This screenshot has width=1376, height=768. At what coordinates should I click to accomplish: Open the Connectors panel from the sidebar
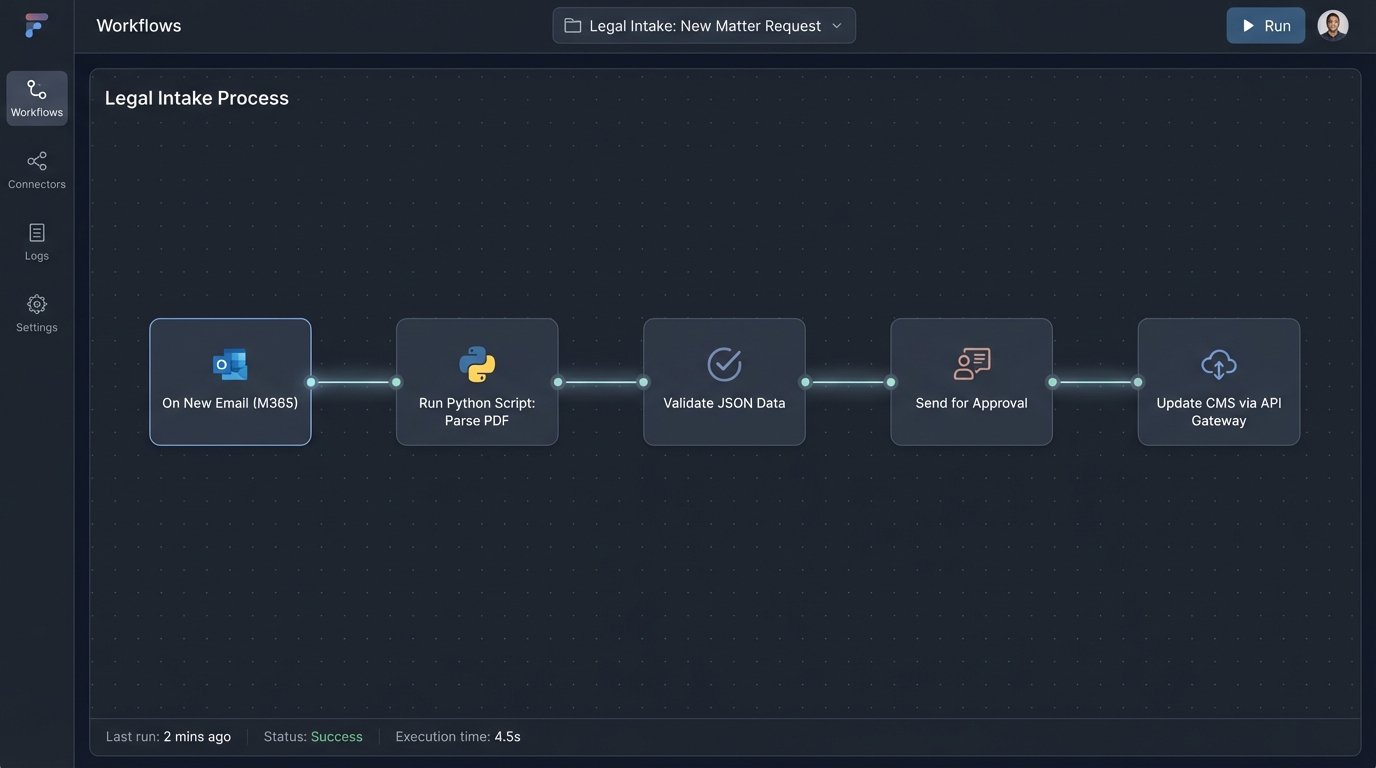(36, 161)
